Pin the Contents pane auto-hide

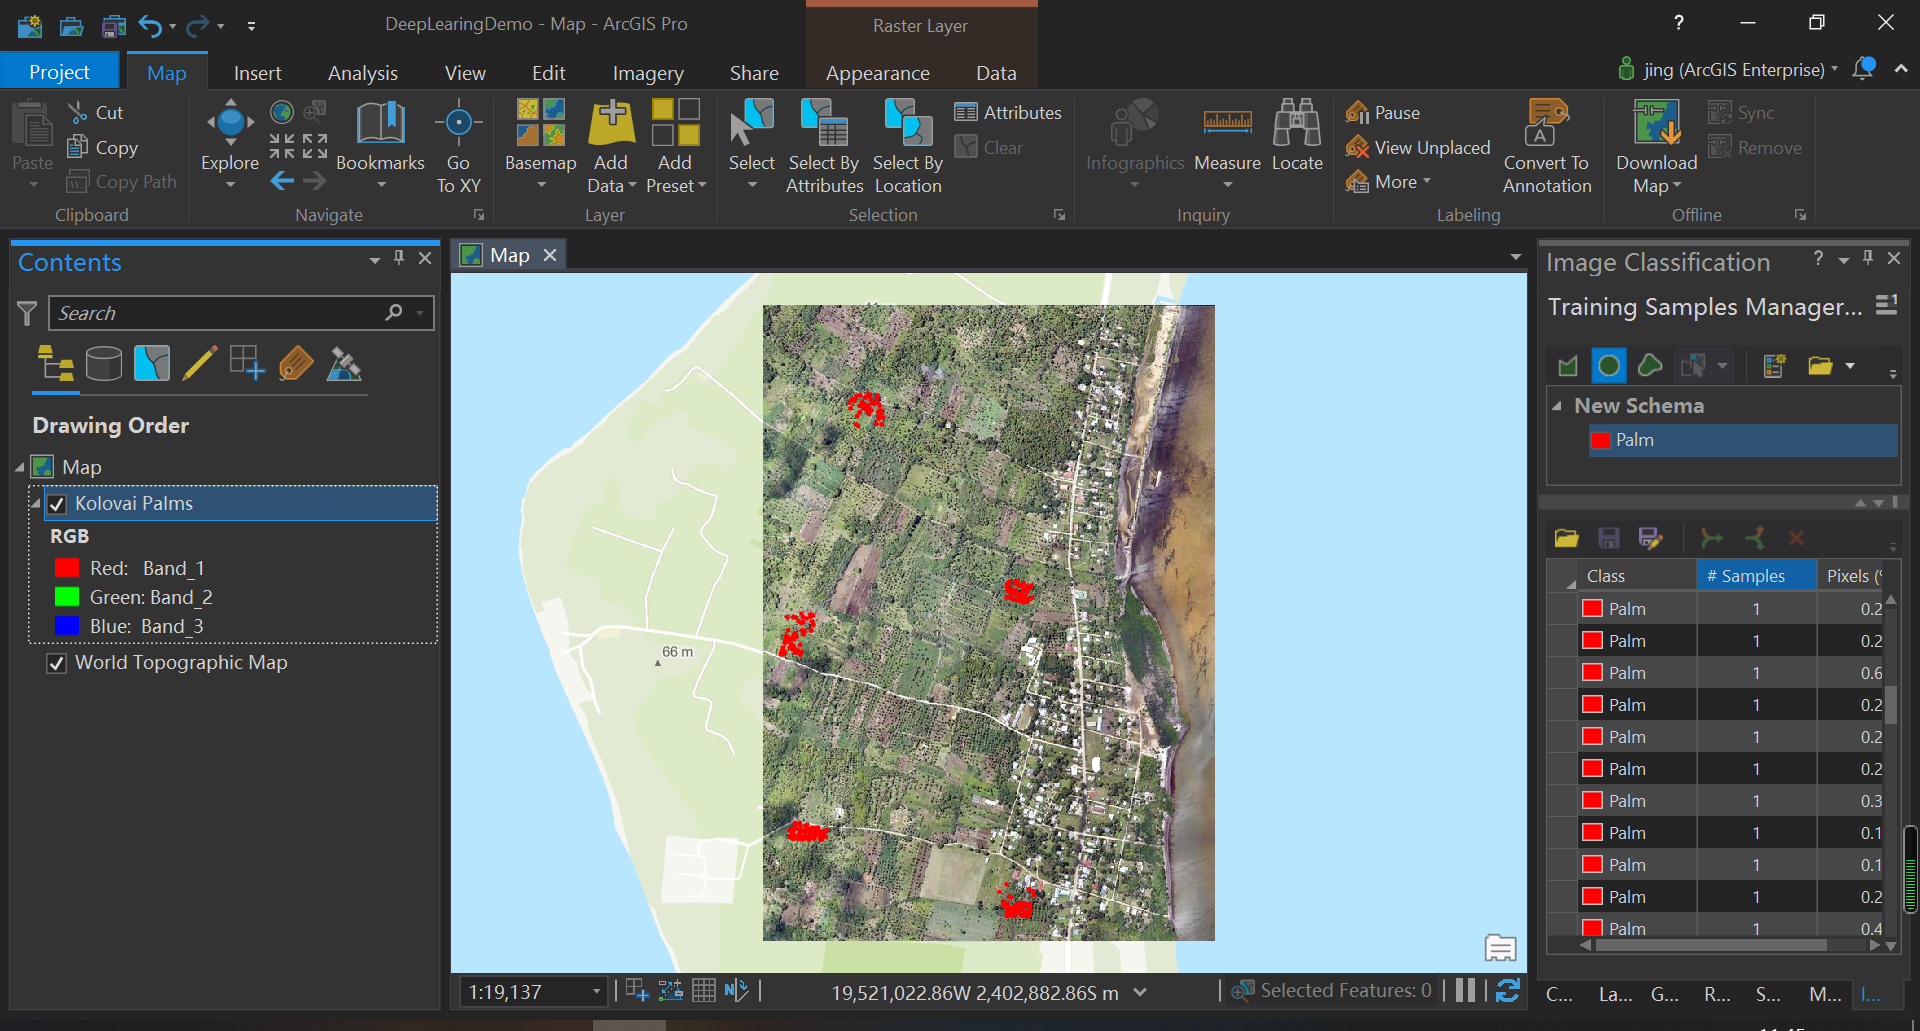click(x=399, y=258)
